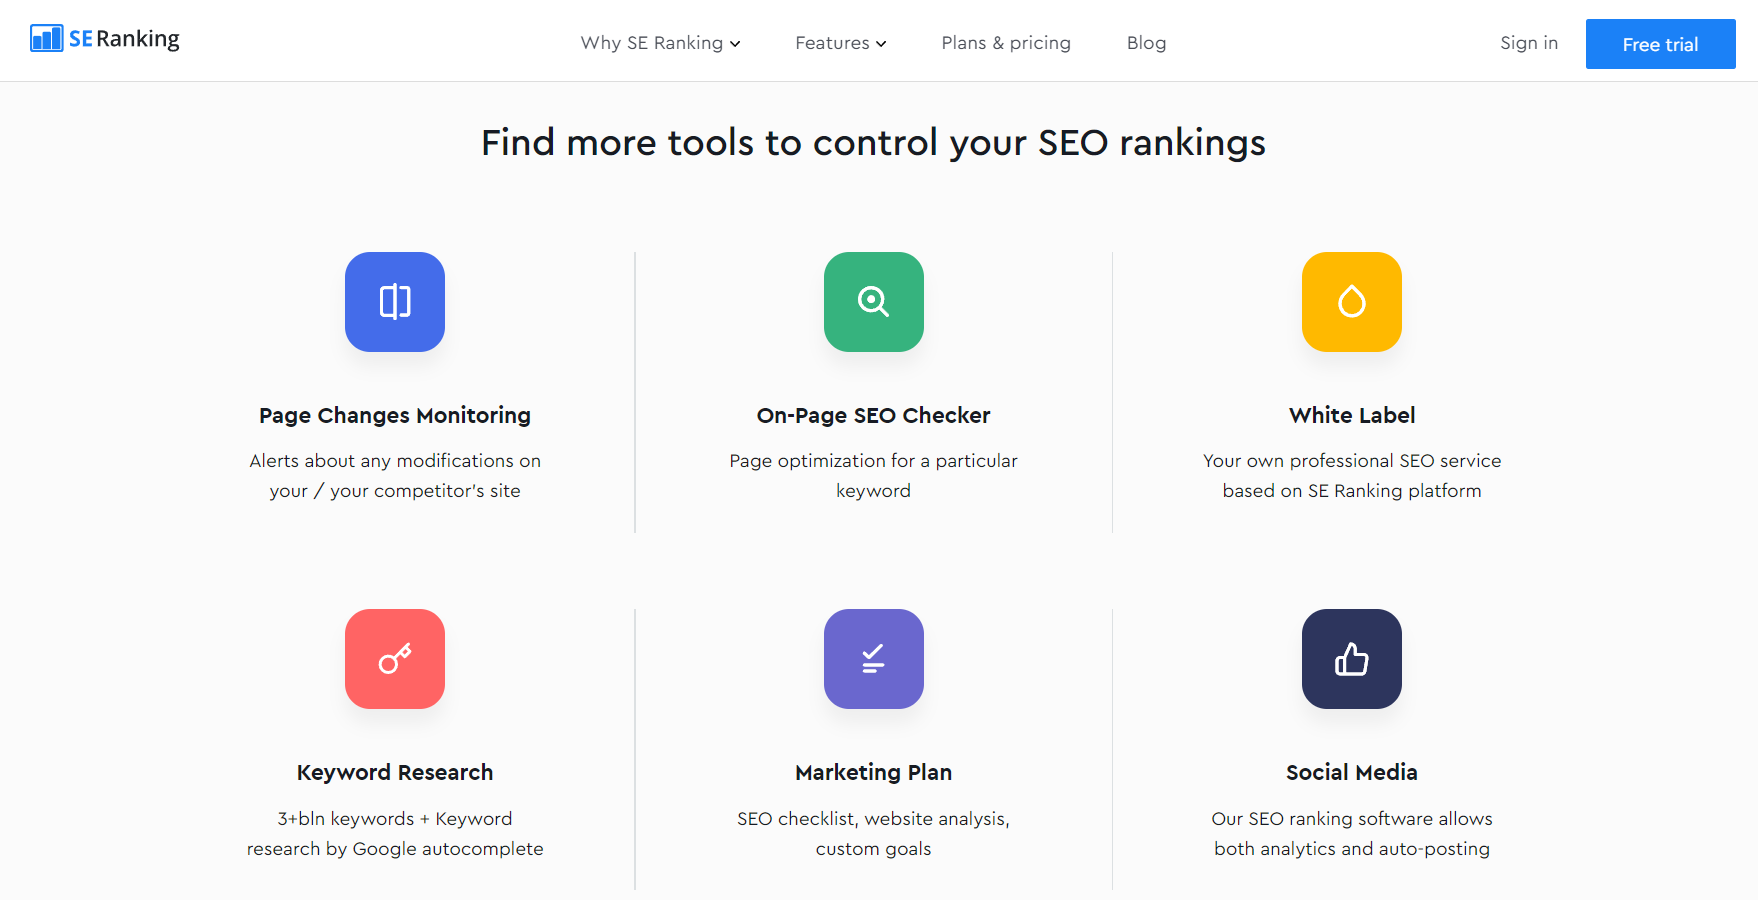The height and width of the screenshot is (900, 1758).
Task: Select the Sign in link
Action: coord(1528,43)
